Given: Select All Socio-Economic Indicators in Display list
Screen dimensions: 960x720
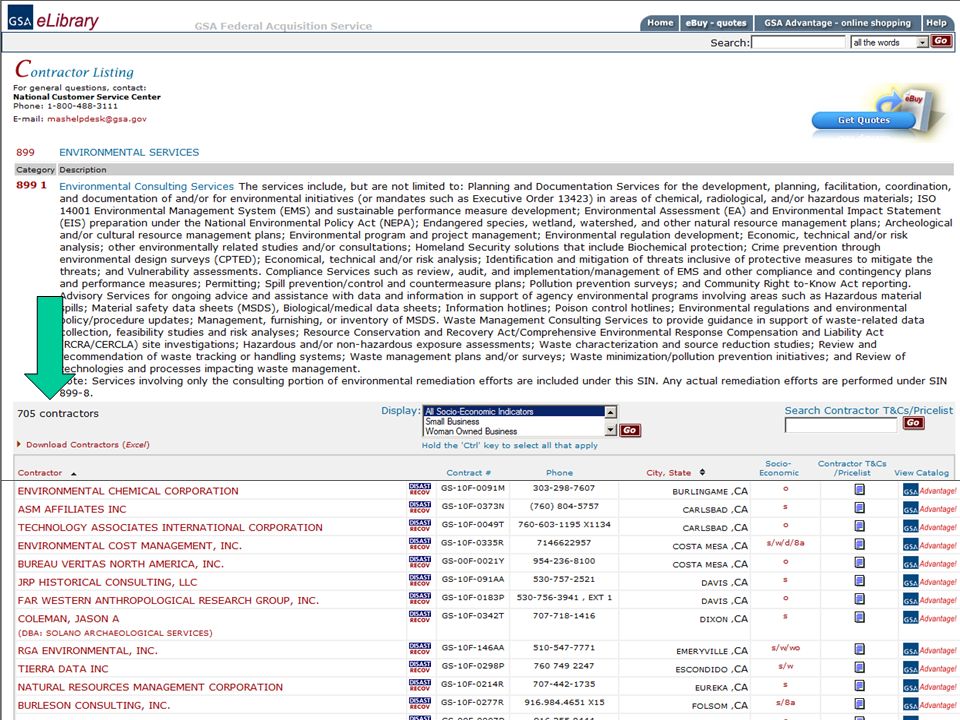Looking at the screenshot, I should 513,411.
